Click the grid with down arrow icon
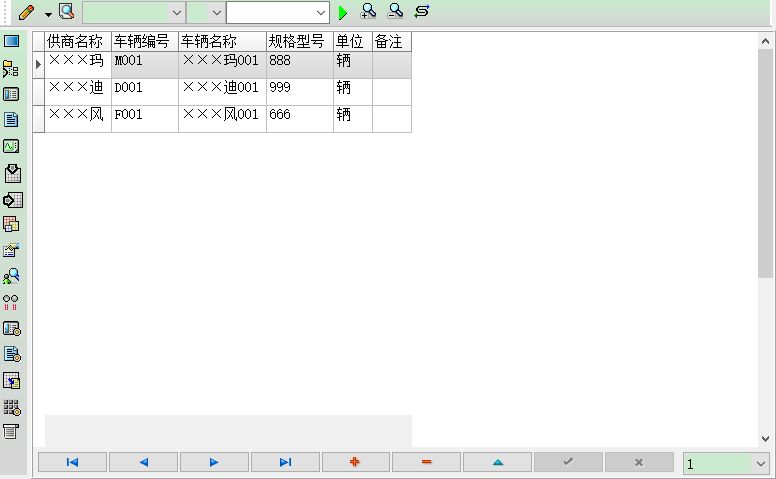Image resolution: width=776 pixels, height=479 pixels. [x=12, y=173]
